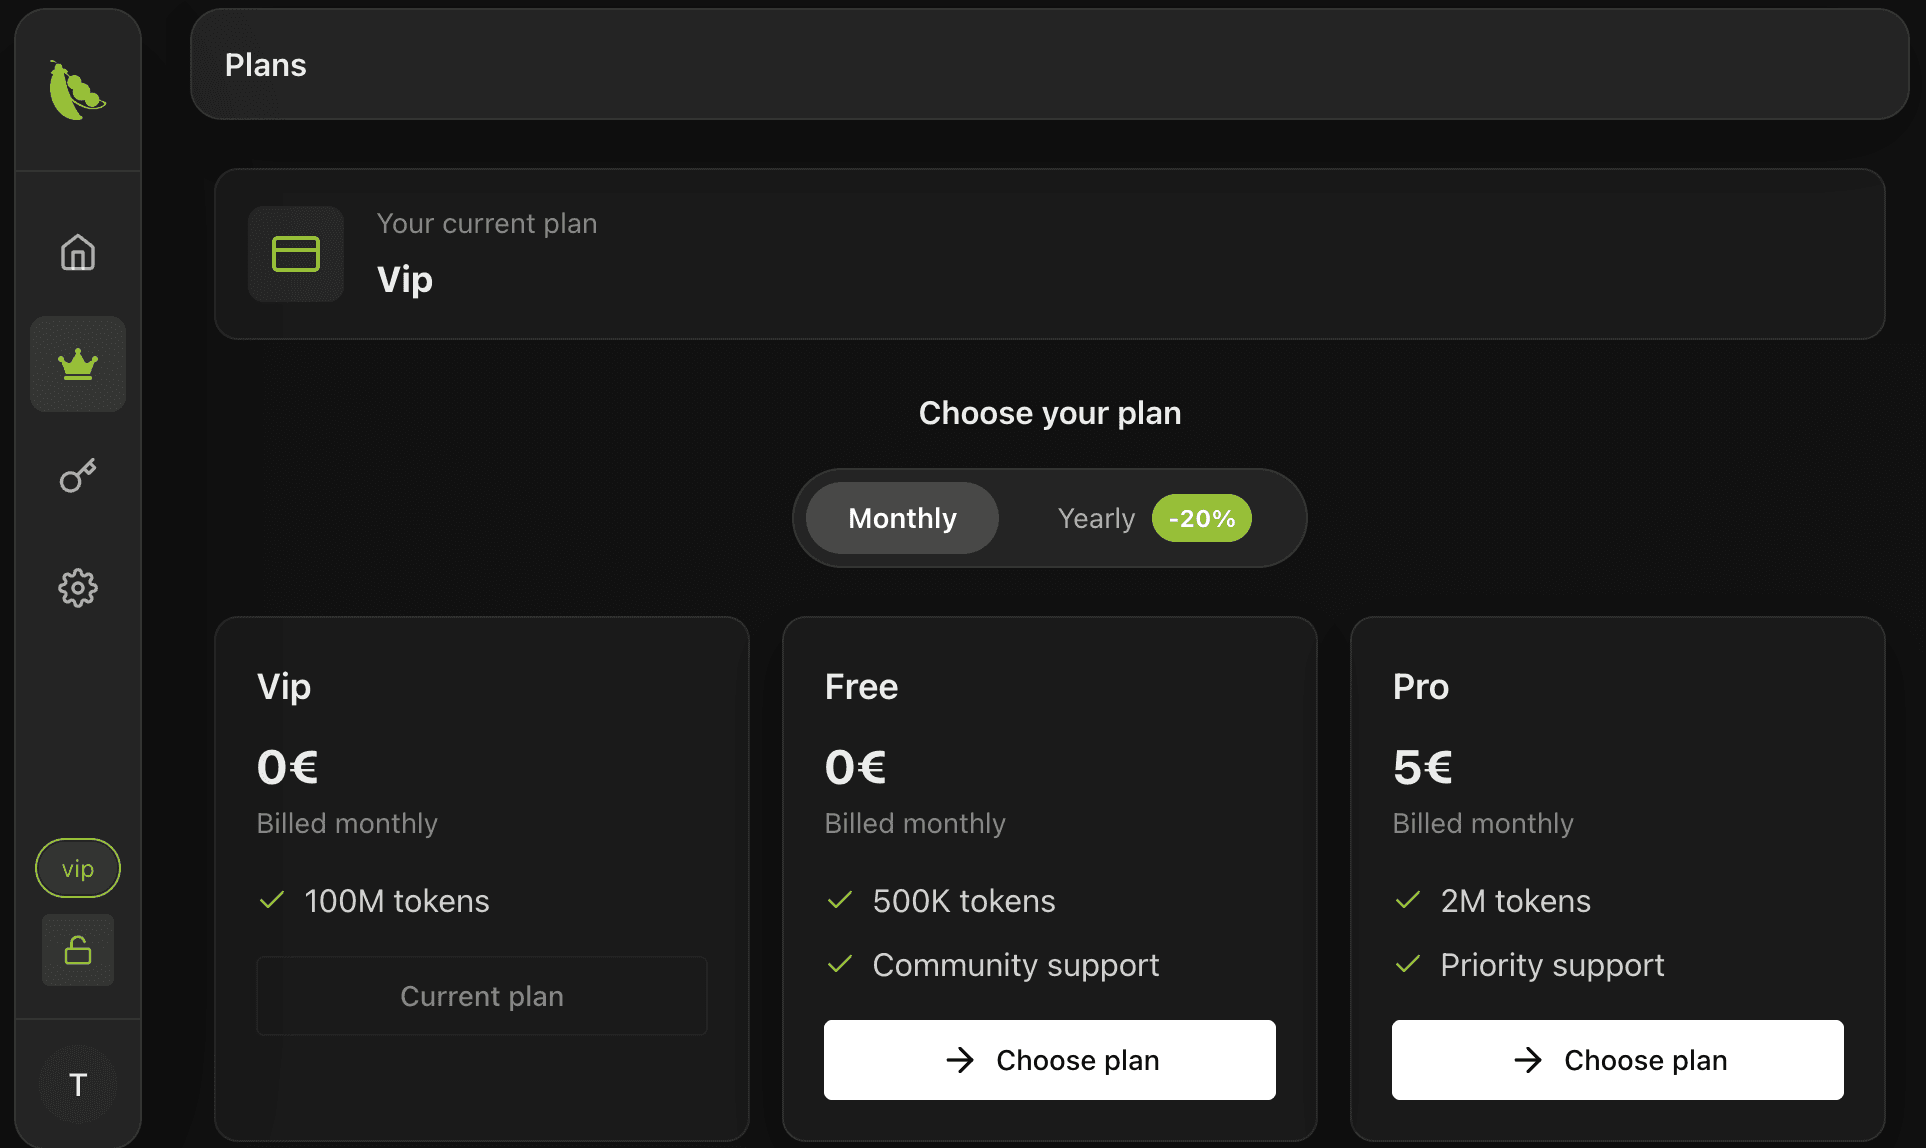
Task: Click the green pea pod logo
Action: (77, 91)
